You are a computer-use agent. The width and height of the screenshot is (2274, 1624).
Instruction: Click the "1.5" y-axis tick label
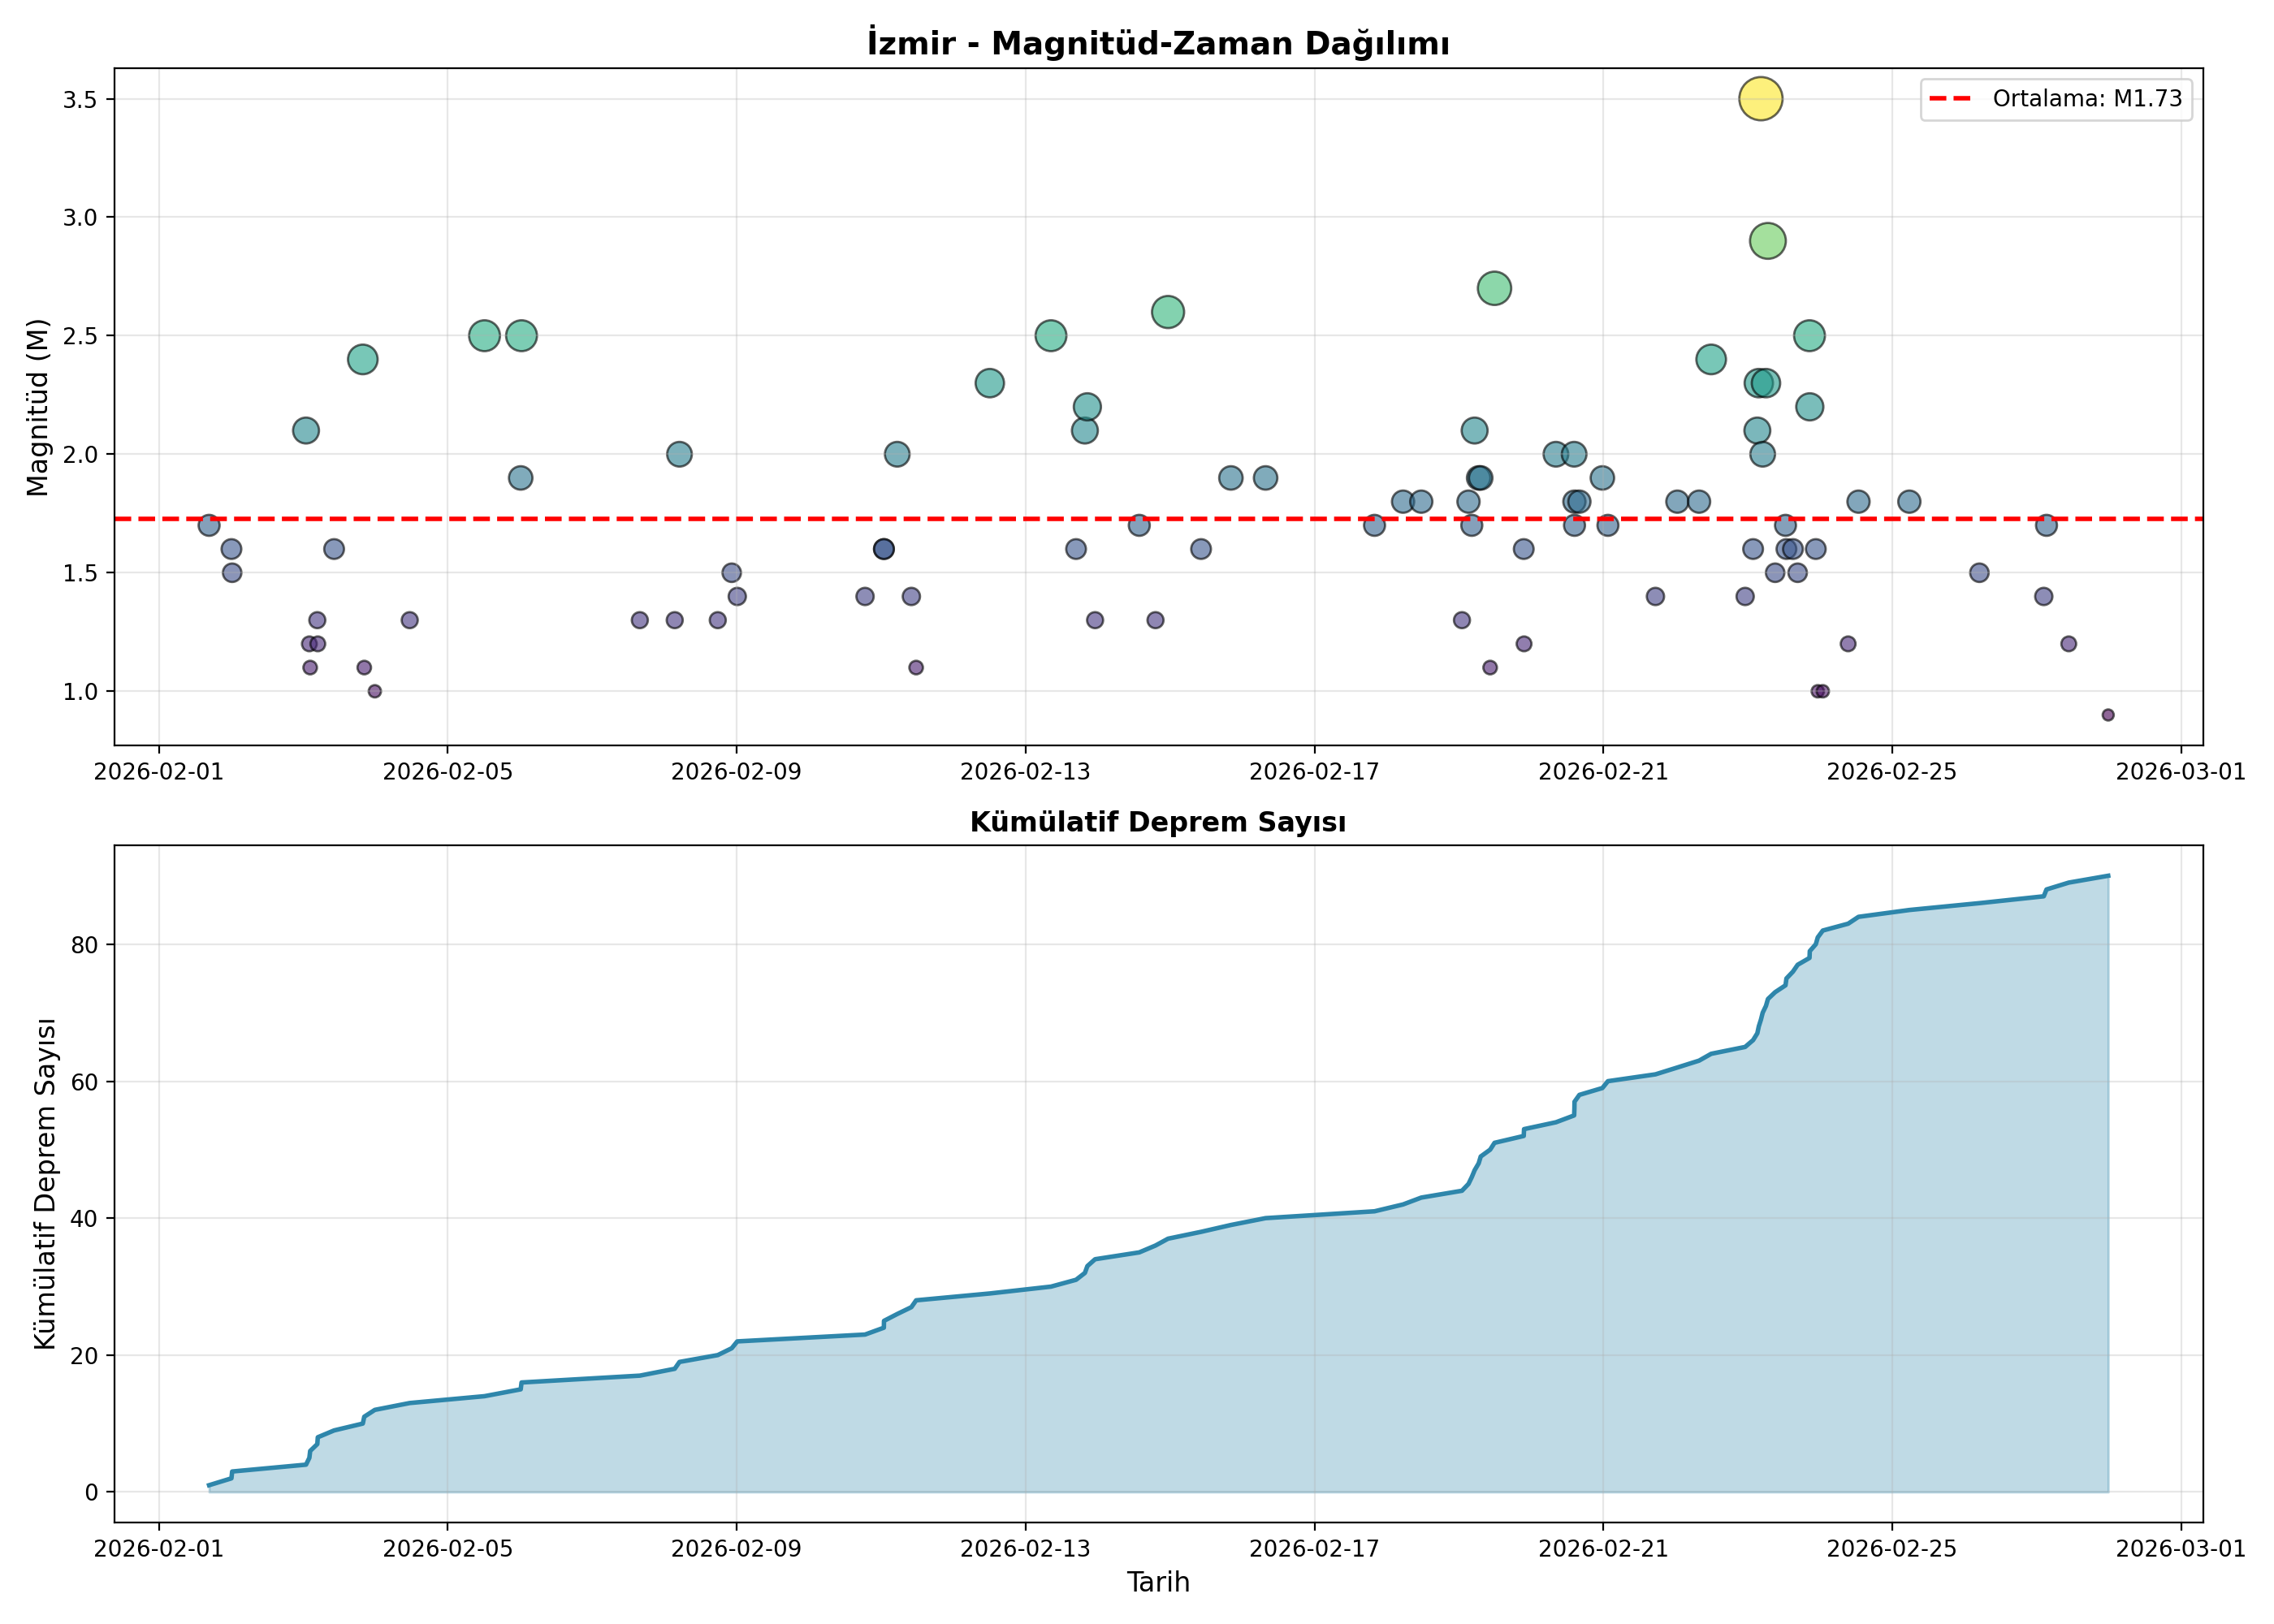click(x=82, y=573)
